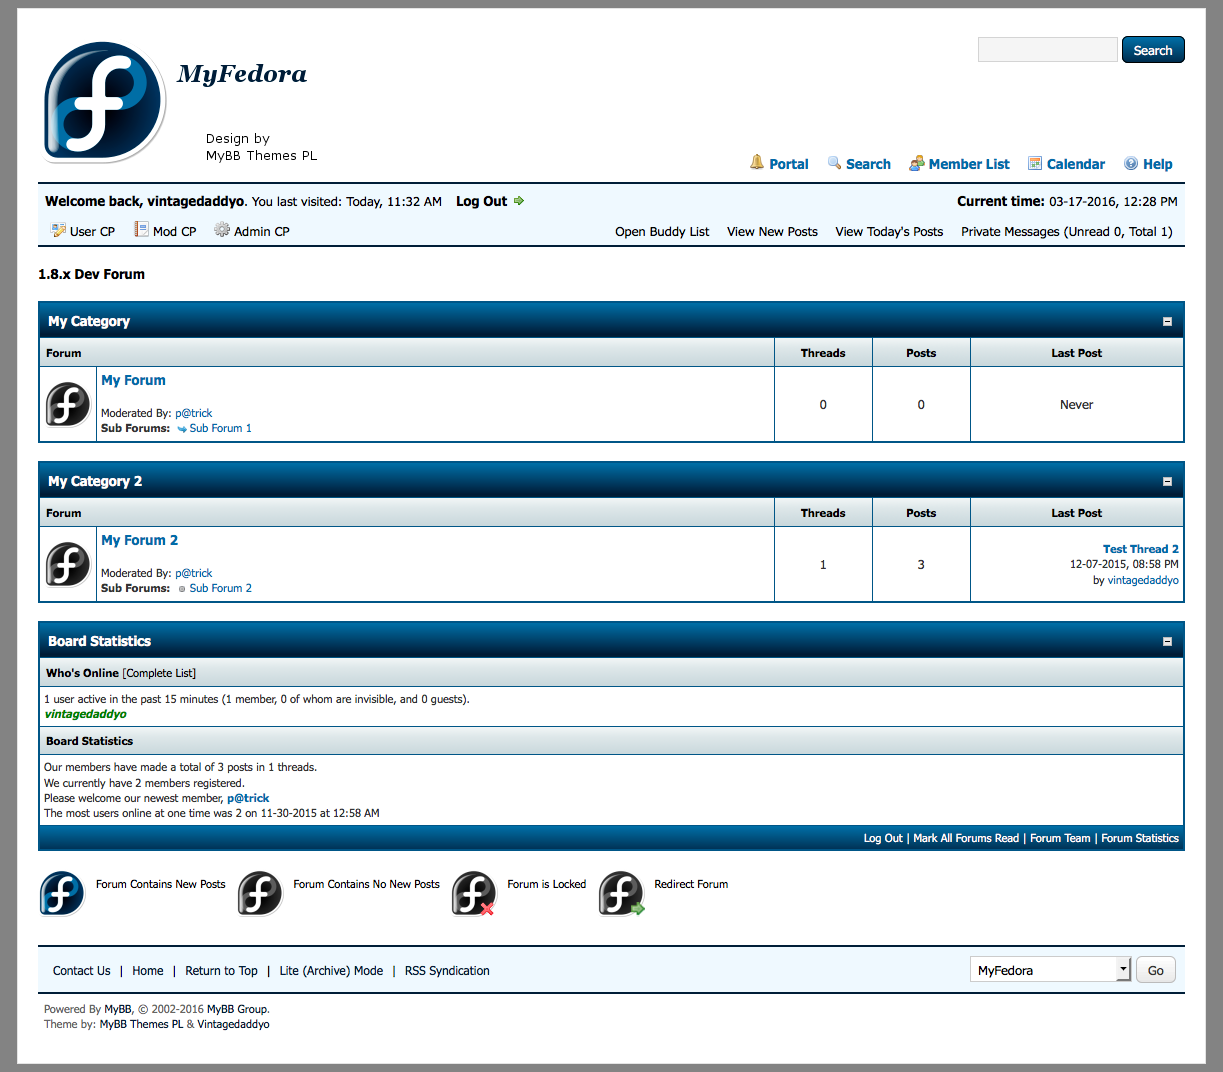Click green arrow icon beside Log Out

[x=519, y=201]
